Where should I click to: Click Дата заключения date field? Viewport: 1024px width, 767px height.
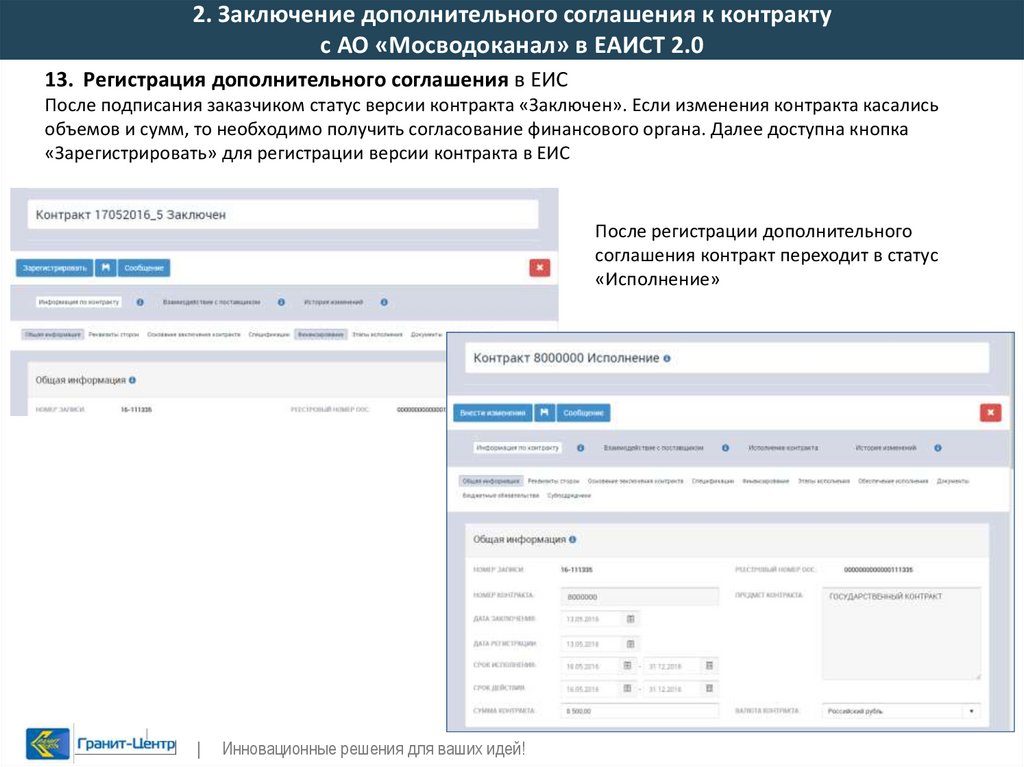pyautogui.click(x=591, y=619)
